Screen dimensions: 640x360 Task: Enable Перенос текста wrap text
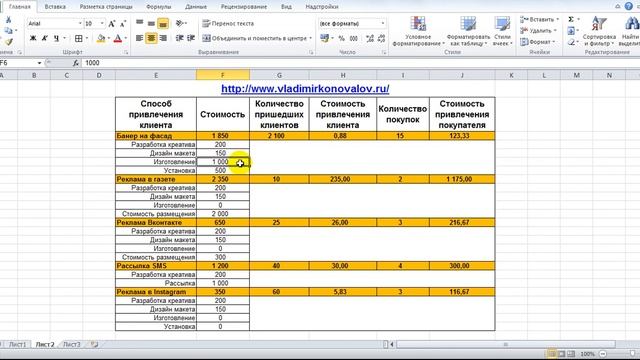point(228,24)
